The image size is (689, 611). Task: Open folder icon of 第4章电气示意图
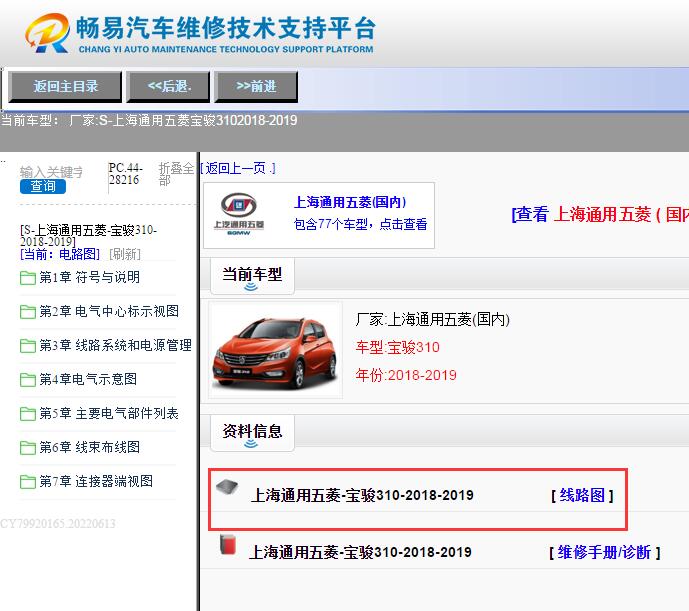tap(28, 379)
